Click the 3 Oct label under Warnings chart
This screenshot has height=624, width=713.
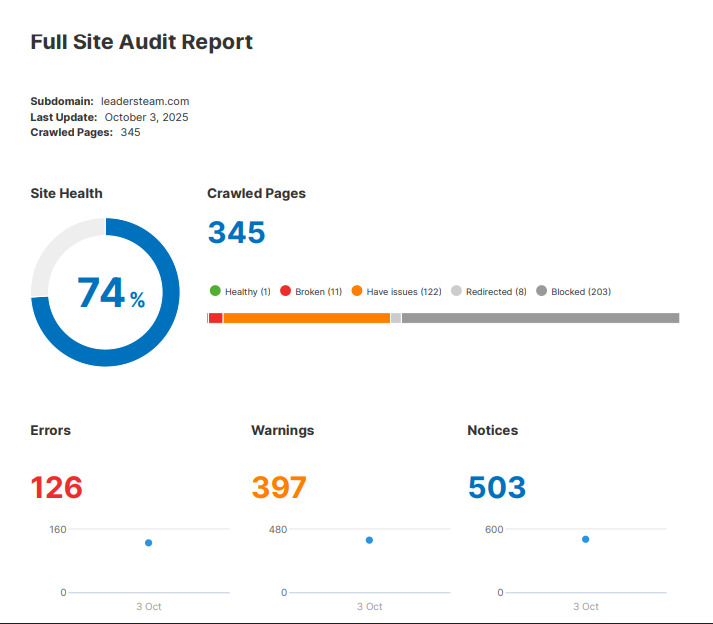[x=370, y=607]
